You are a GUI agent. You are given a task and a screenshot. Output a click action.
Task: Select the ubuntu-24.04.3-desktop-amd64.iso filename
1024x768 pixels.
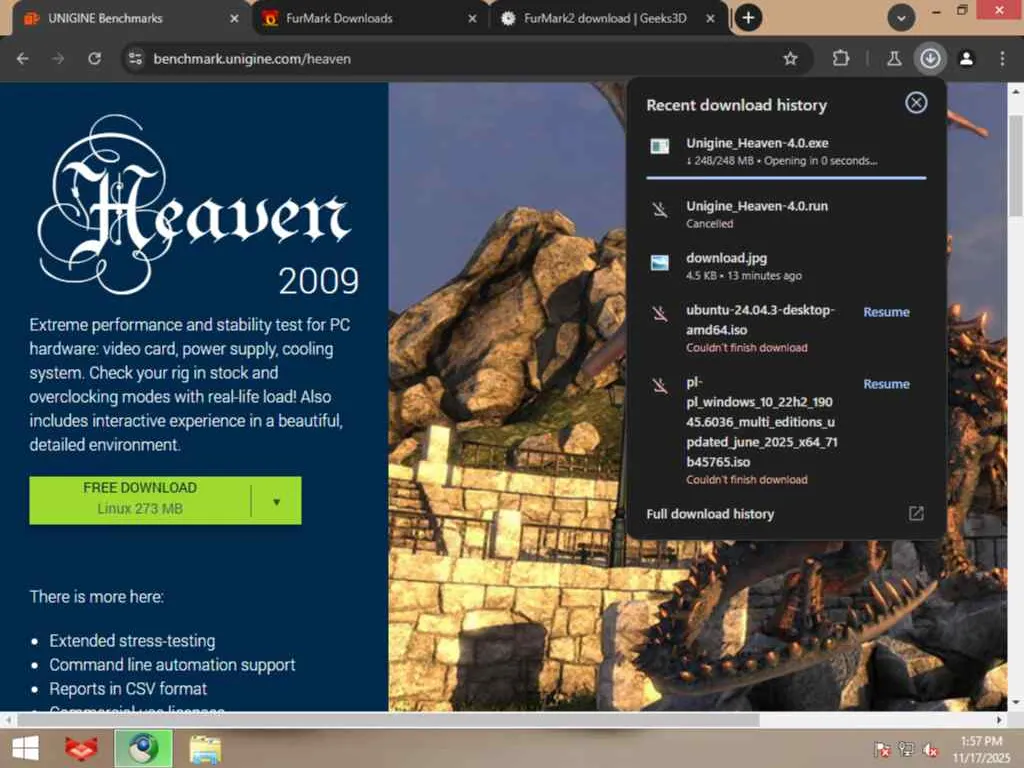tap(760, 320)
